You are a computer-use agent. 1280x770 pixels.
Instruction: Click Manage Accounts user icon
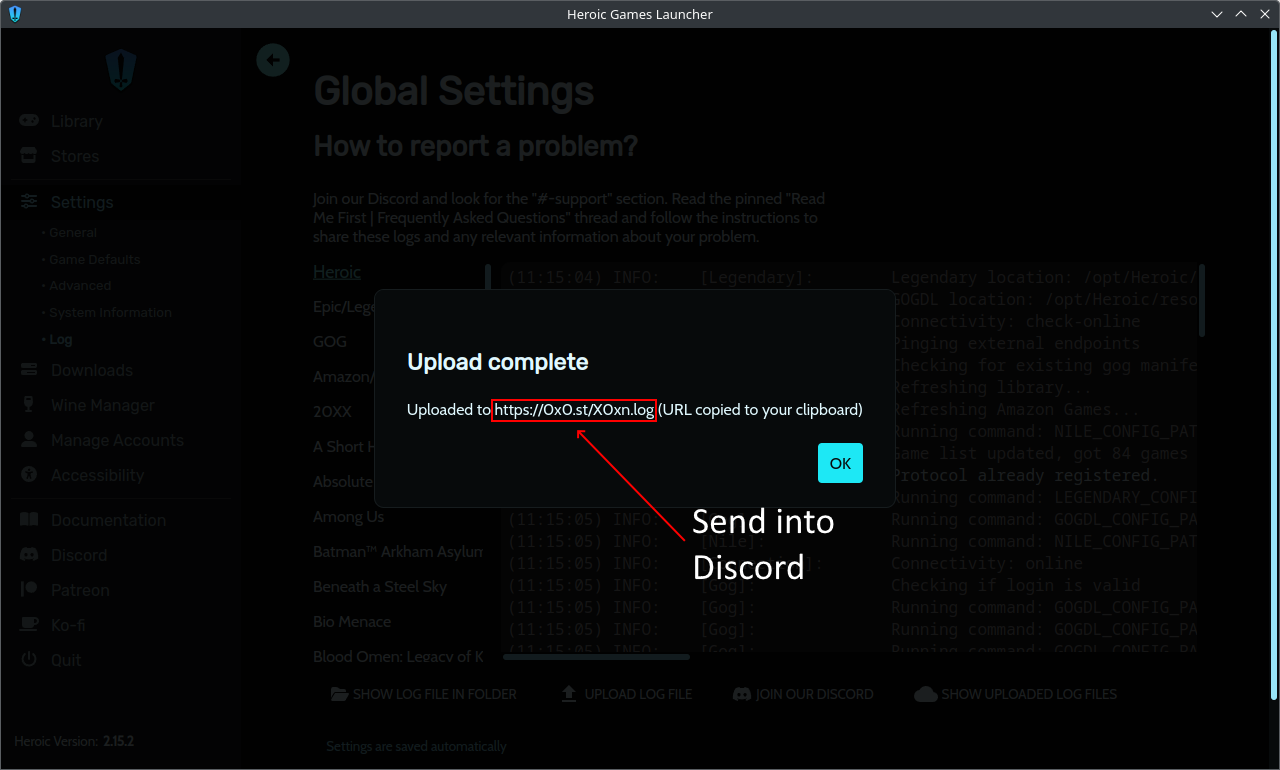30,440
